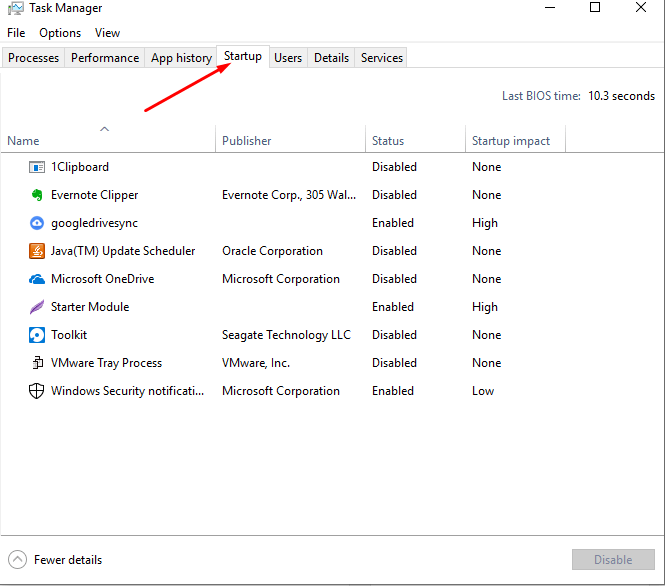Click the Enabled status of googledrivesync
The width and height of the screenshot is (665, 586).
click(x=393, y=223)
